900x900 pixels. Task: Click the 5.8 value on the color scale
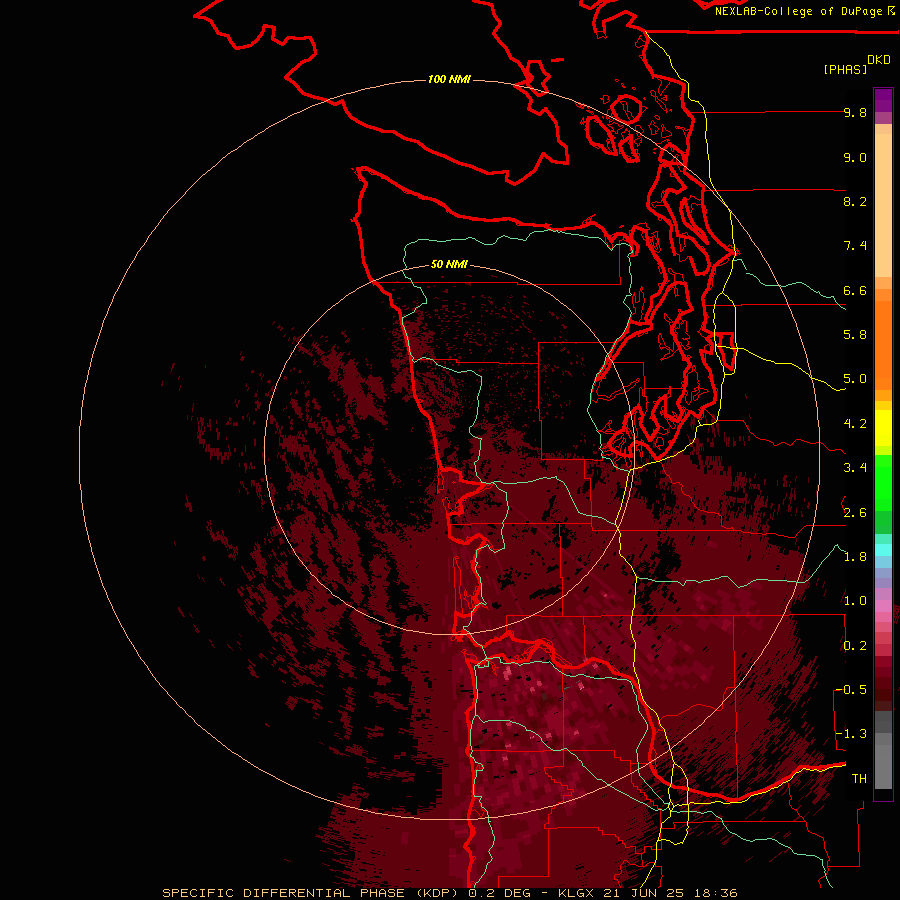(855, 335)
